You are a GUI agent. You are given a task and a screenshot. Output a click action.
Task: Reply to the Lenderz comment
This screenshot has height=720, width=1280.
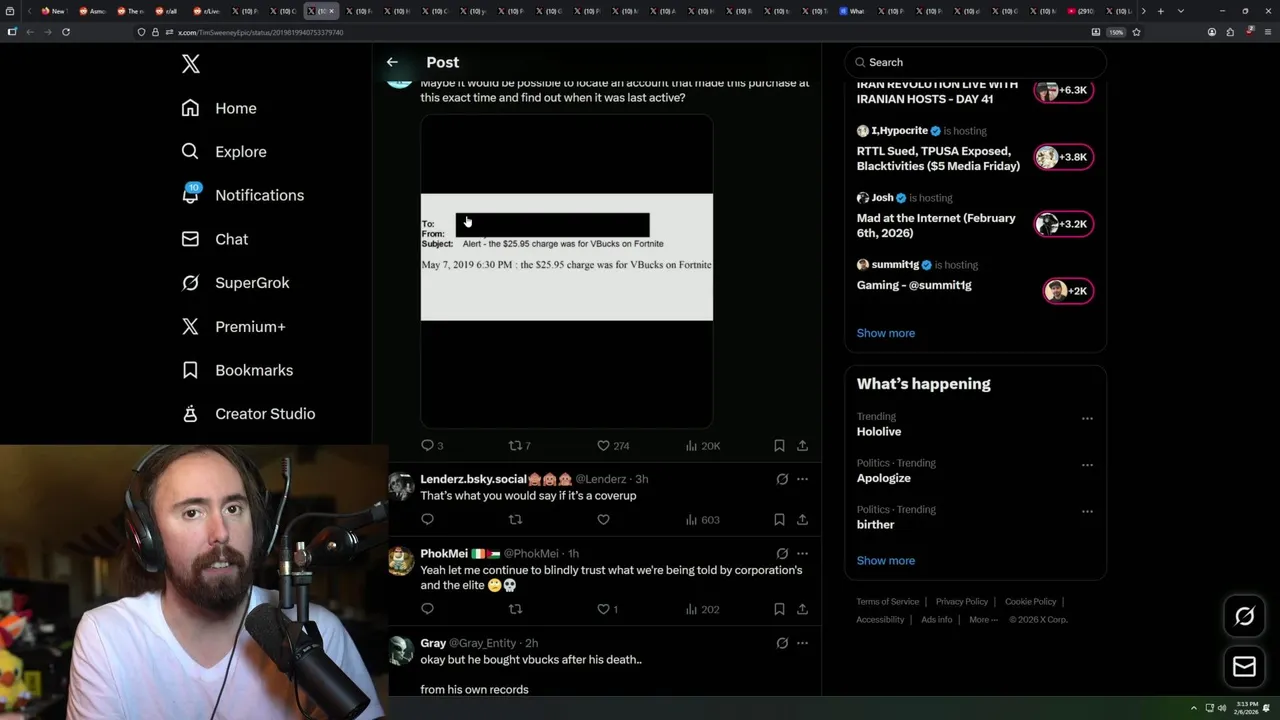point(427,520)
